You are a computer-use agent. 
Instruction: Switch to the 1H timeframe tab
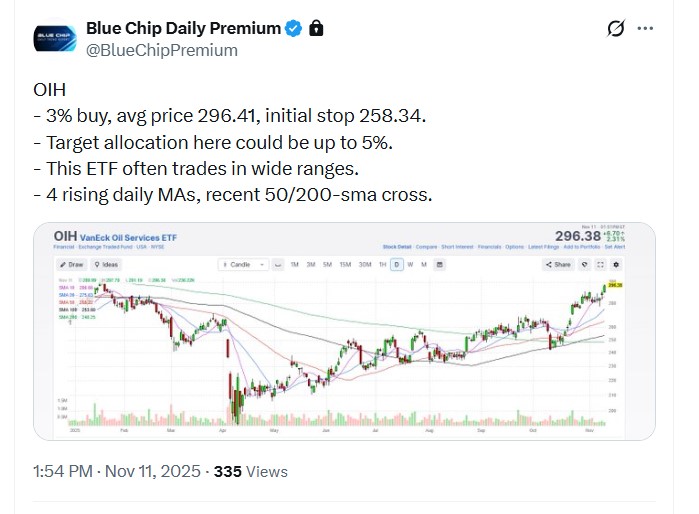pyautogui.click(x=381, y=265)
